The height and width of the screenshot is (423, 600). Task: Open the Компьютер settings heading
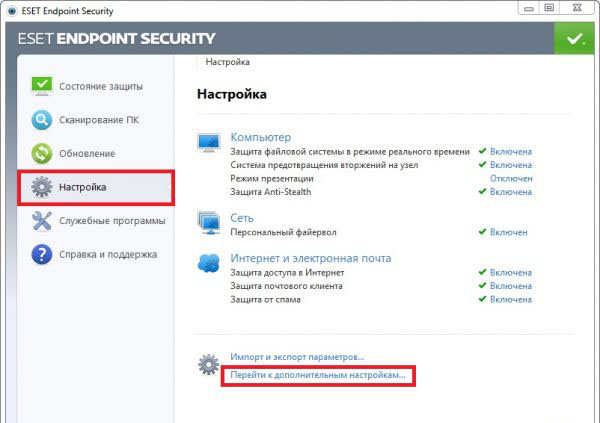(260, 137)
